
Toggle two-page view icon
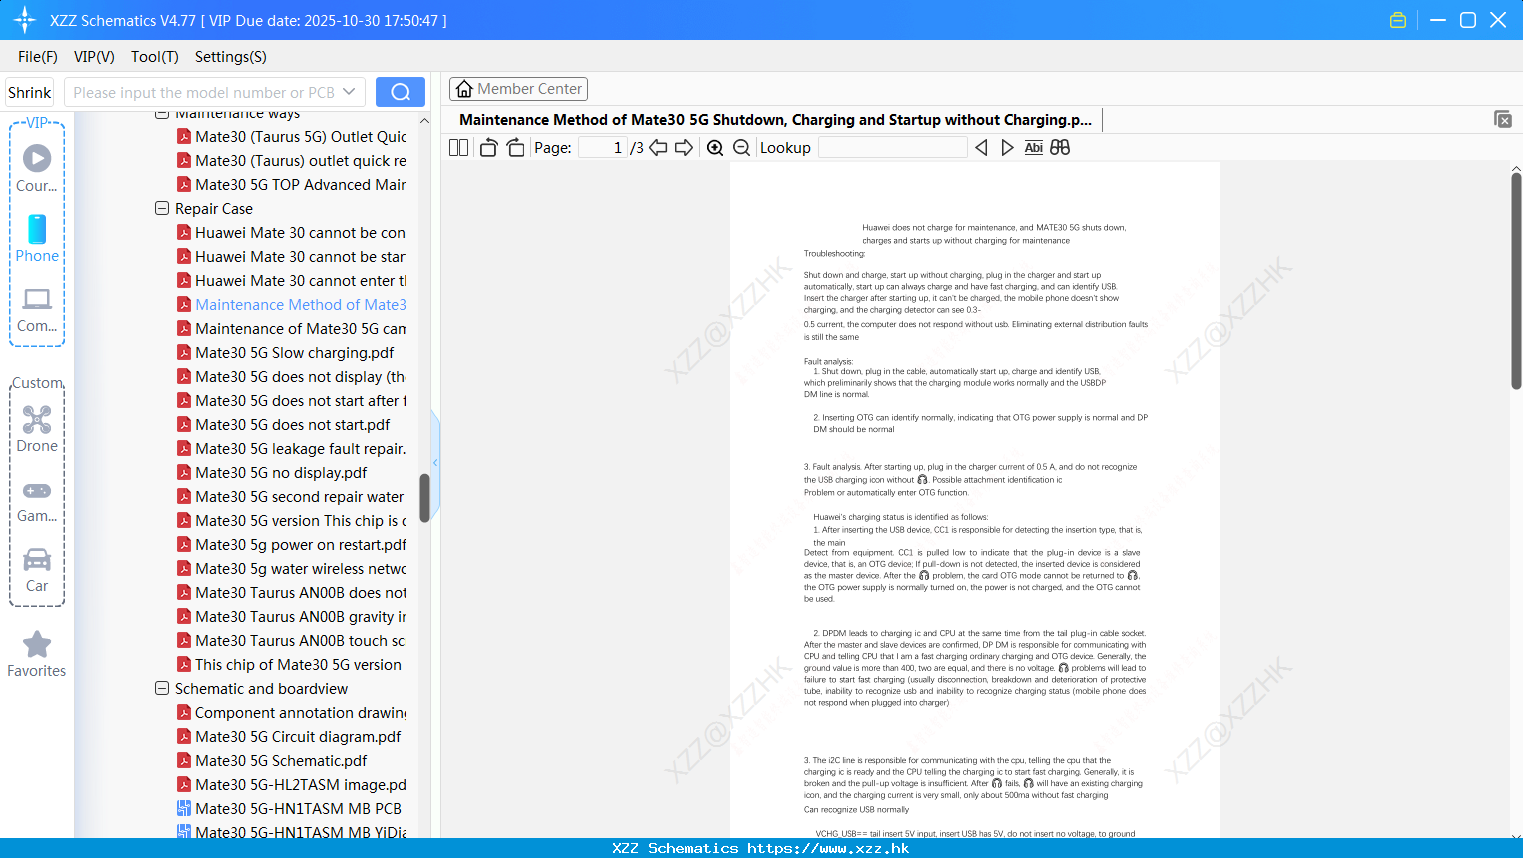coord(459,147)
